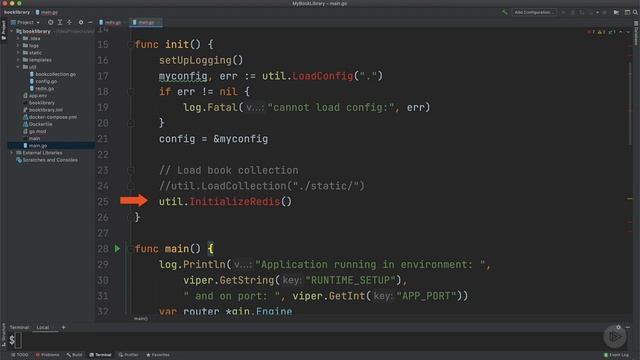Add a new terminal session with plus icon
640x360 pixels.
coord(63,327)
